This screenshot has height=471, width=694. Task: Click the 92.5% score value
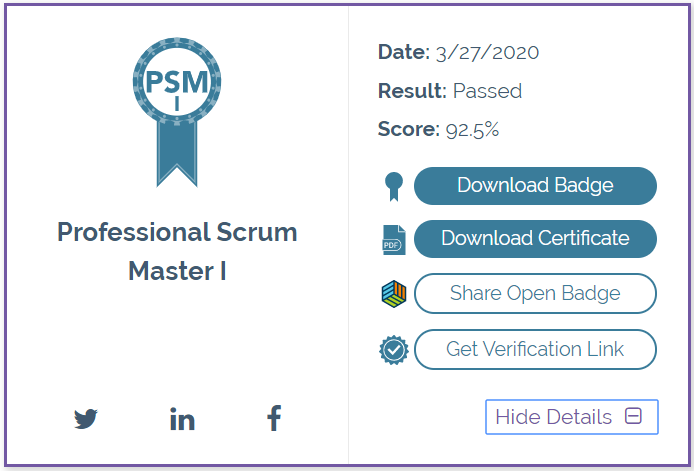pyautogui.click(x=472, y=129)
